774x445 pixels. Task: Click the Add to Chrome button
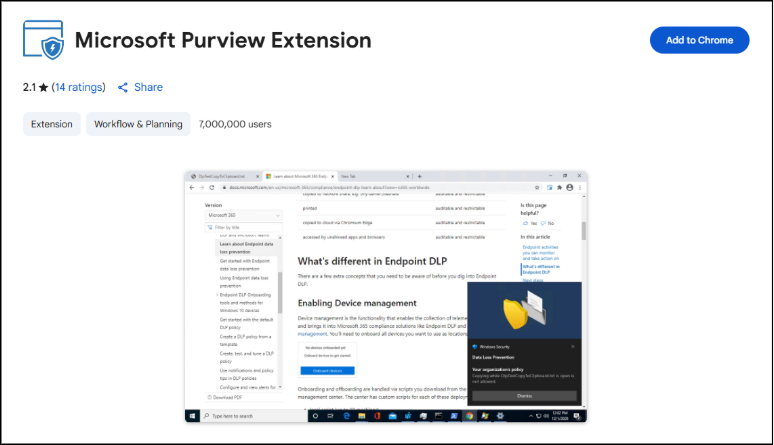tap(699, 40)
